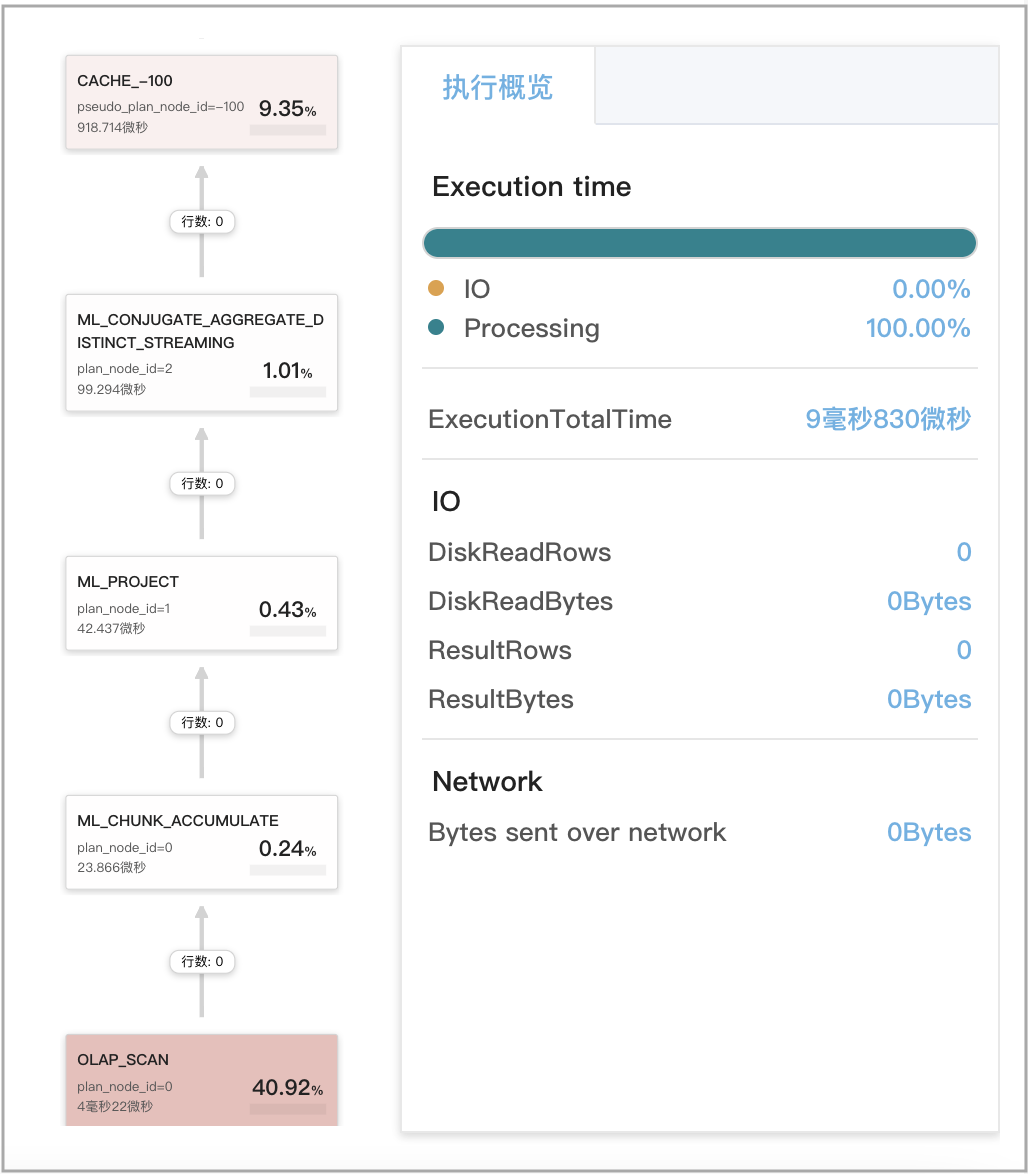1028x1174 pixels.
Task: Click the DiskReadBytes 0Bytes value
Action: [929, 601]
